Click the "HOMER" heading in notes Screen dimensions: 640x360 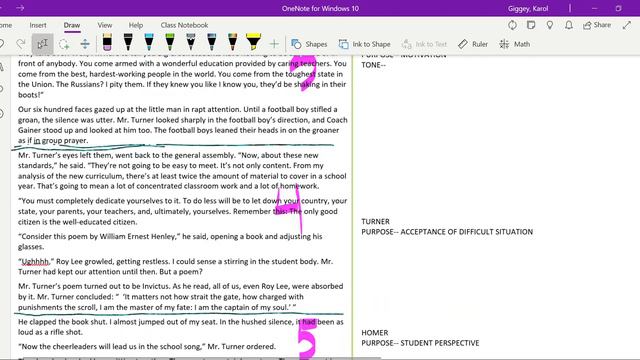click(374, 333)
